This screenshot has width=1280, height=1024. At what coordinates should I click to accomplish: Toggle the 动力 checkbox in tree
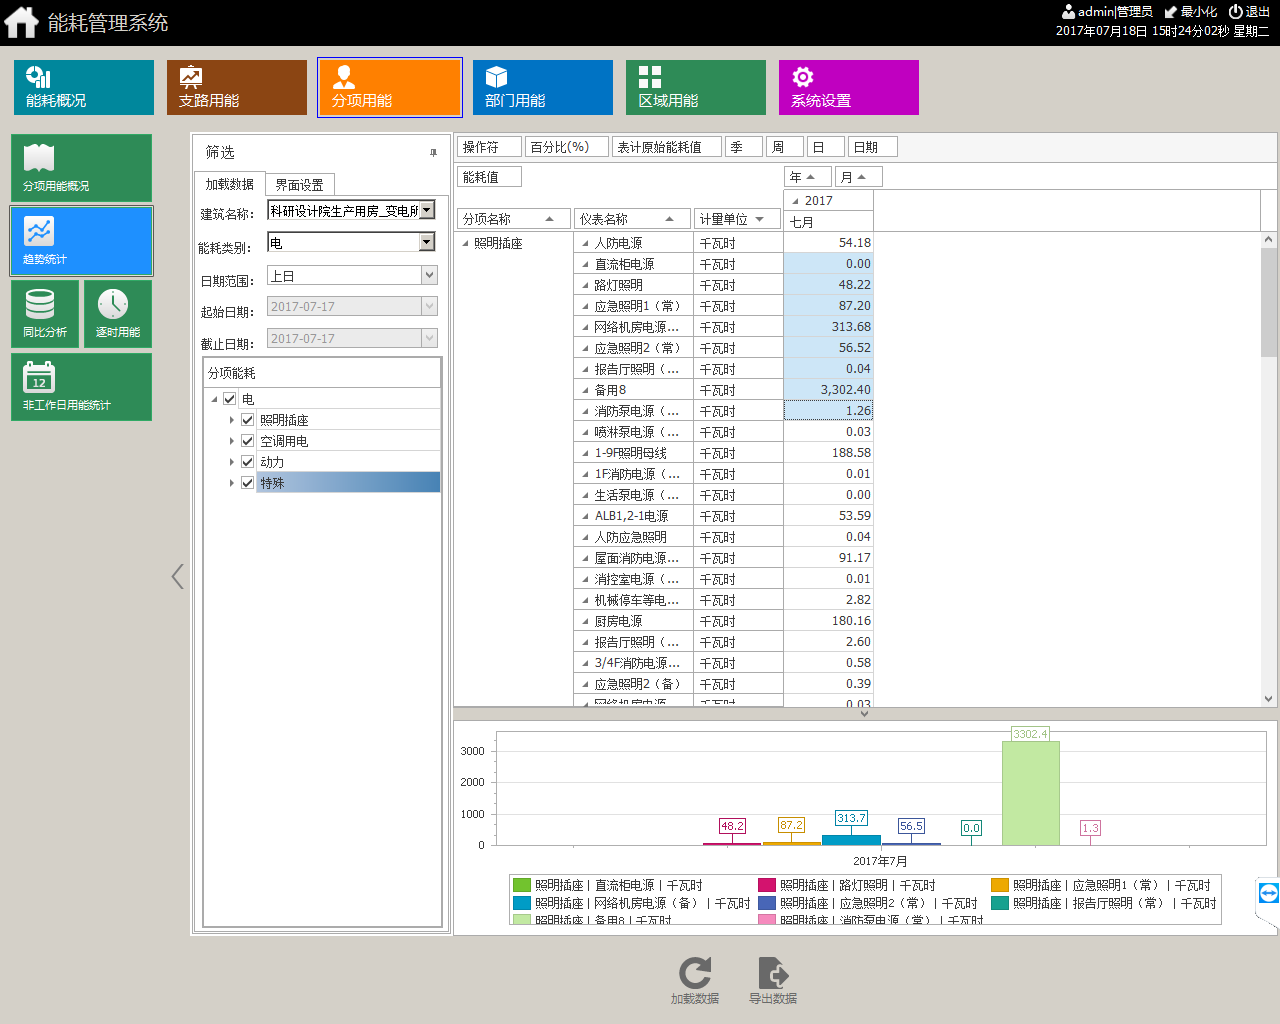pyautogui.click(x=248, y=462)
